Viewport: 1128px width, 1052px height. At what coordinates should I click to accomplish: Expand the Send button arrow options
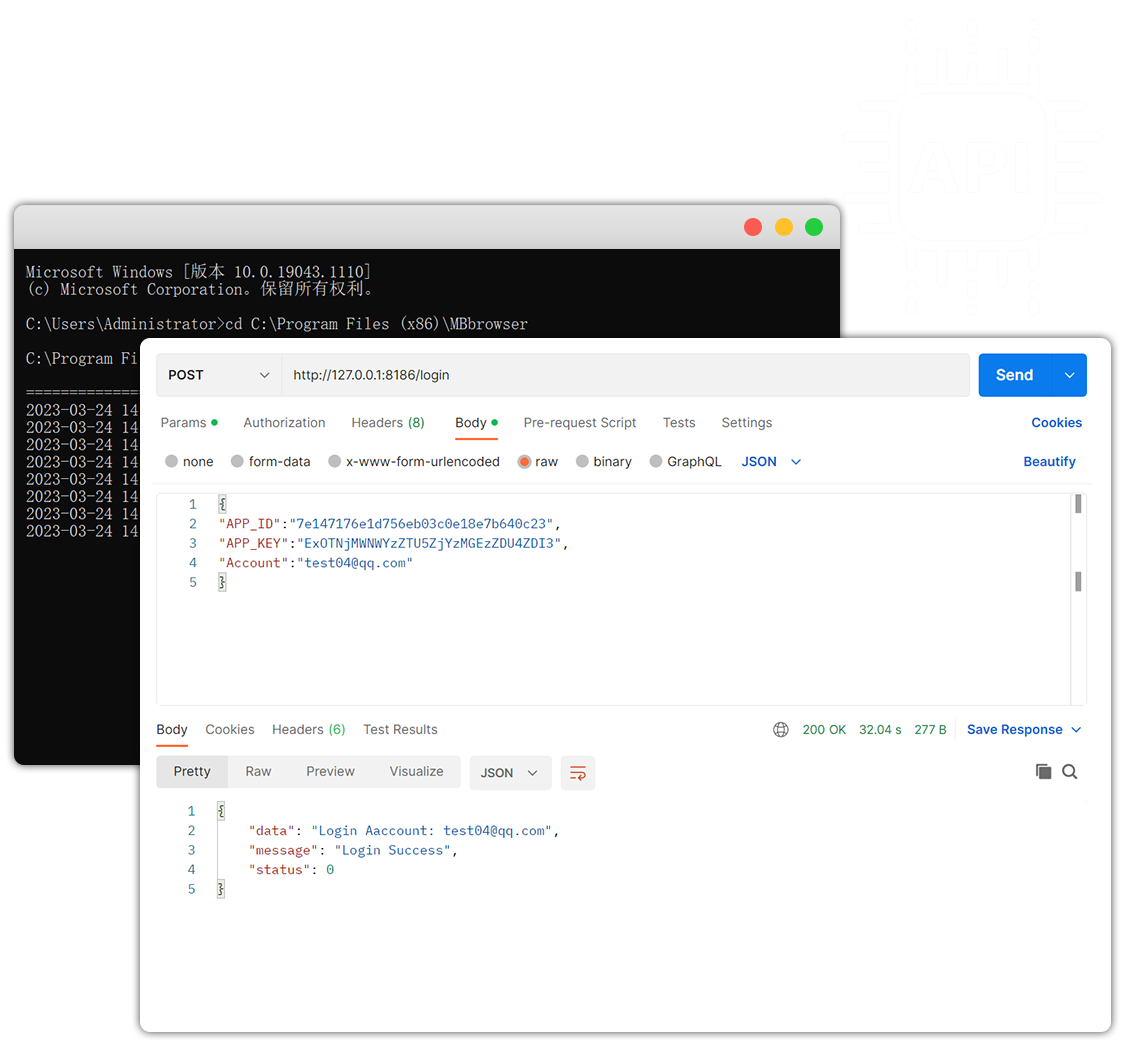[x=1069, y=375]
